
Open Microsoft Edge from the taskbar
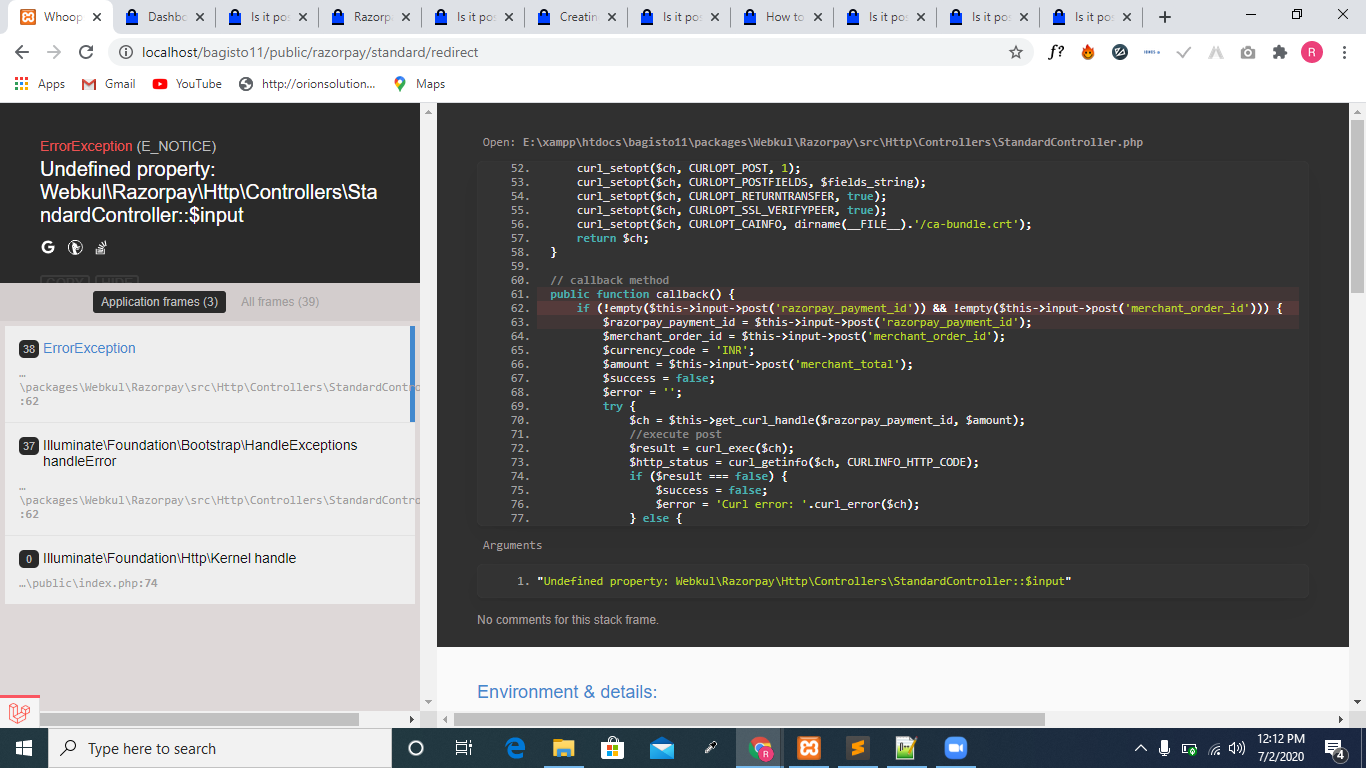click(515, 748)
